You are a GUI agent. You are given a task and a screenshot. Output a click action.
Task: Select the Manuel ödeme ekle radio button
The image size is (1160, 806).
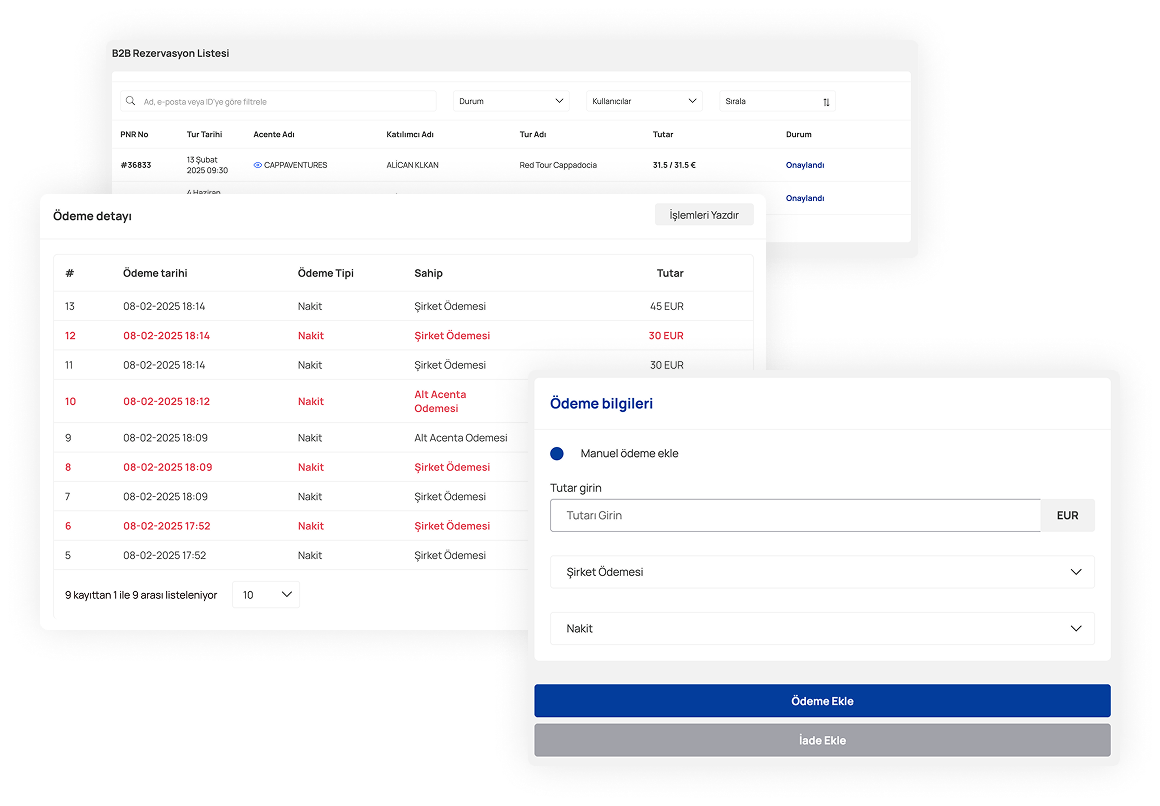tap(557, 453)
